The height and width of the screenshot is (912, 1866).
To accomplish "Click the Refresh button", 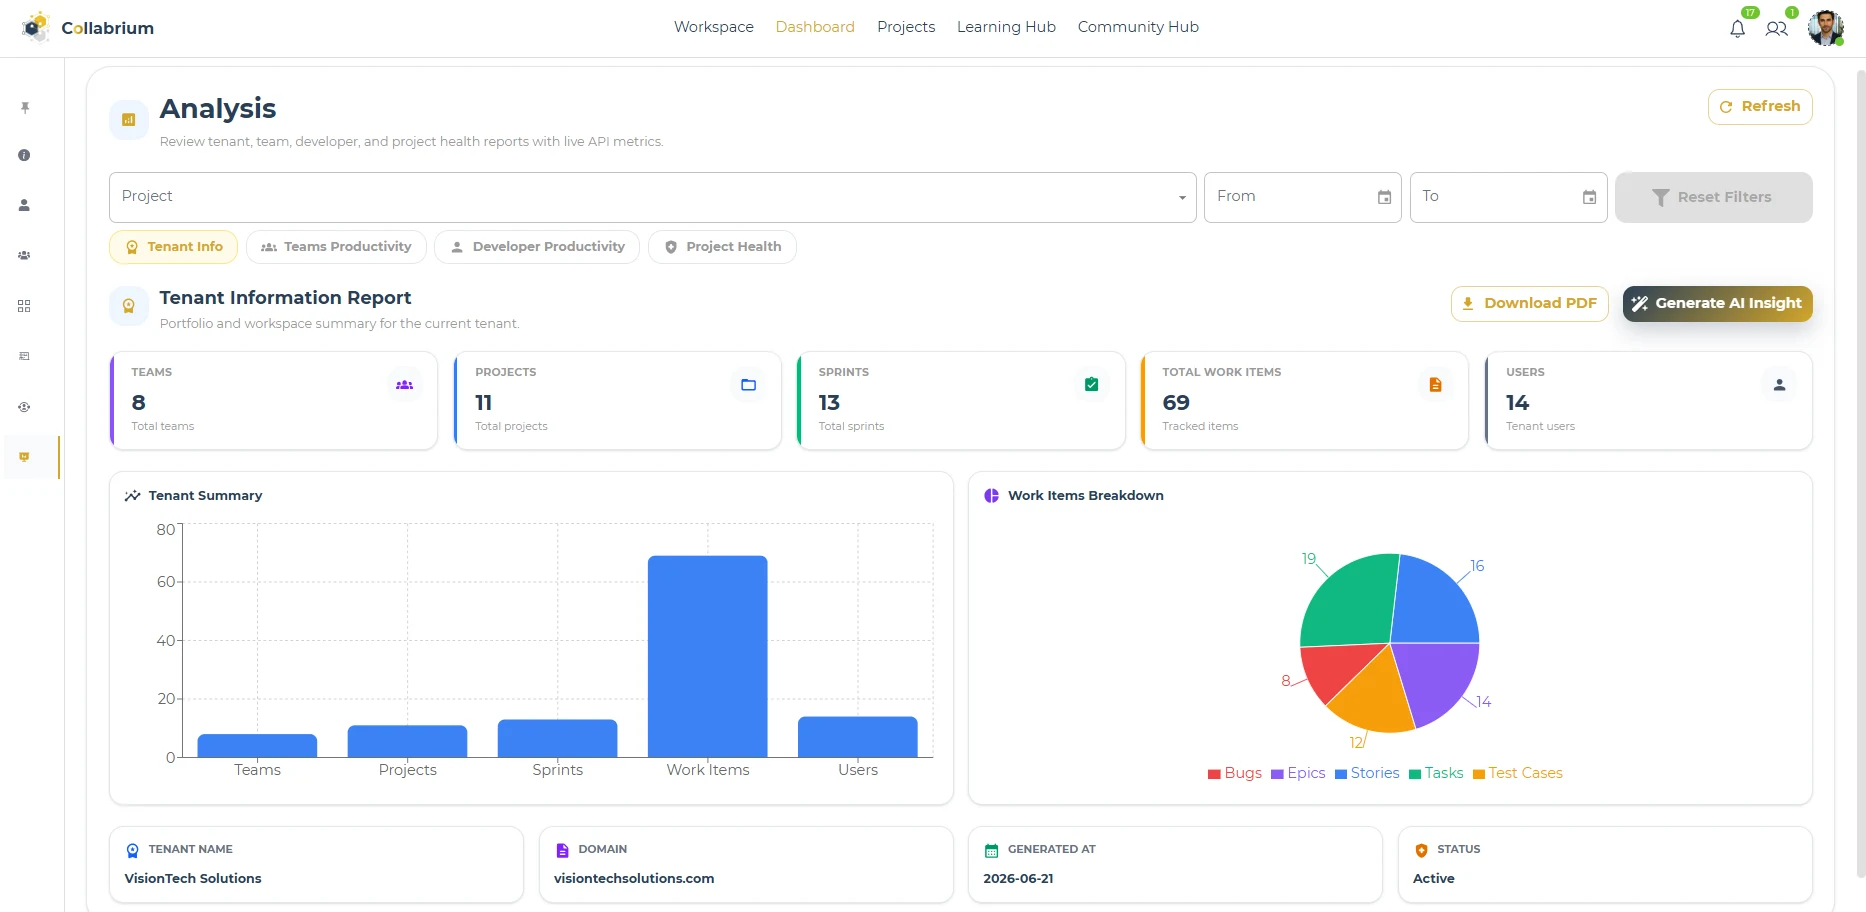I will click(x=1760, y=107).
